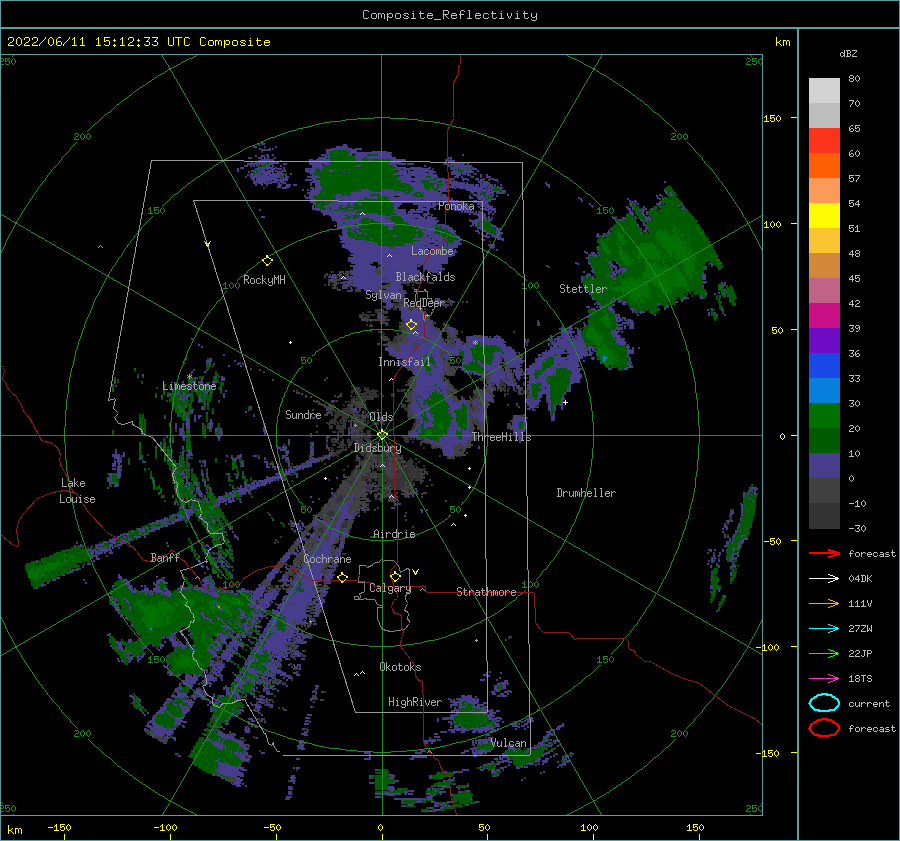Select the cyan 27ZW arrow icon
The width and height of the screenshot is (900, 841).
(824, 629)
